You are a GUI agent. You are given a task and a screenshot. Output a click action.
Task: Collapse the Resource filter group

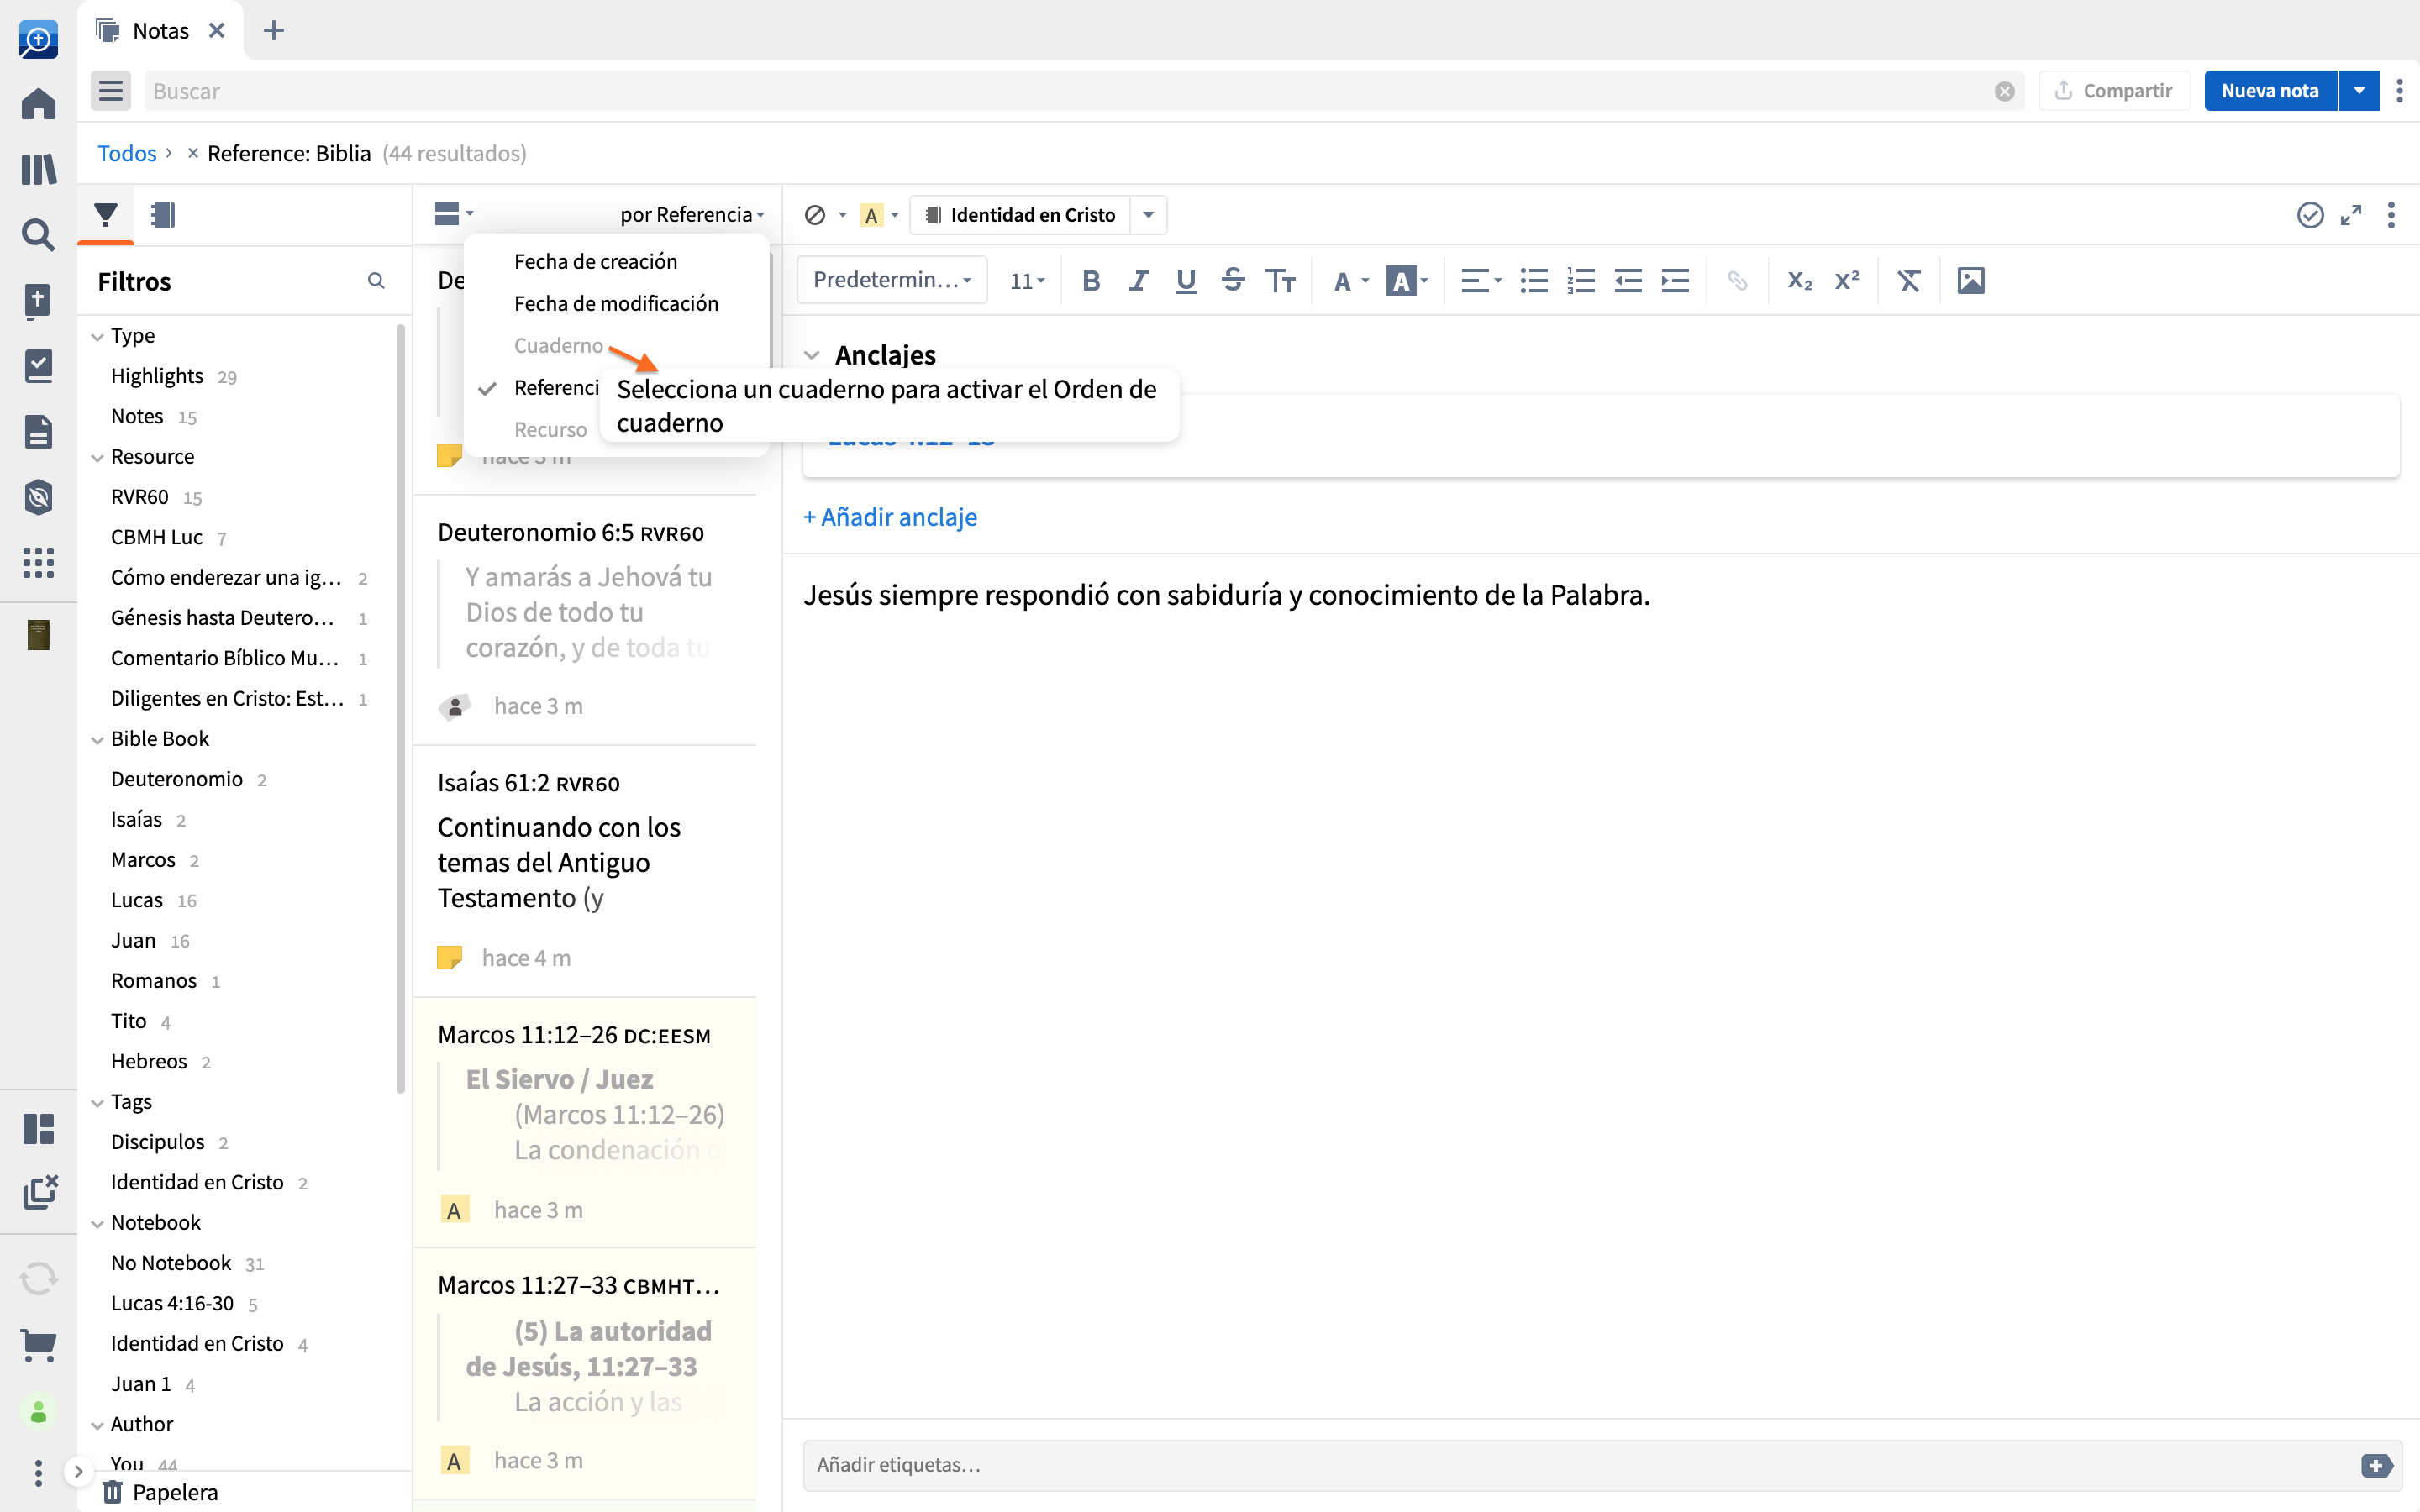97,458
